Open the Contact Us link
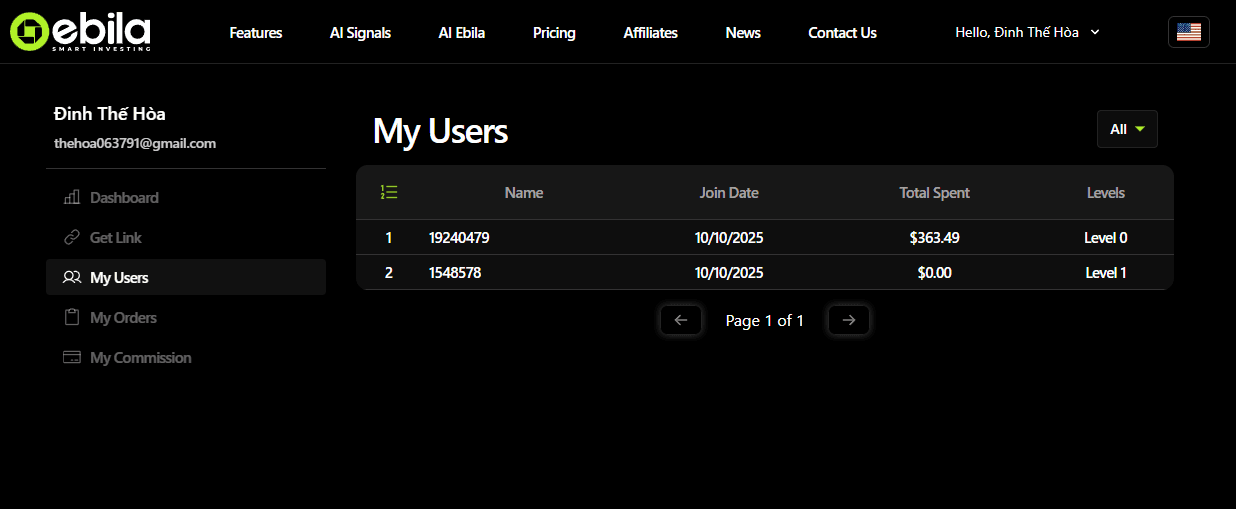Viewport: 1236px width, 509px height. [842, 33]
